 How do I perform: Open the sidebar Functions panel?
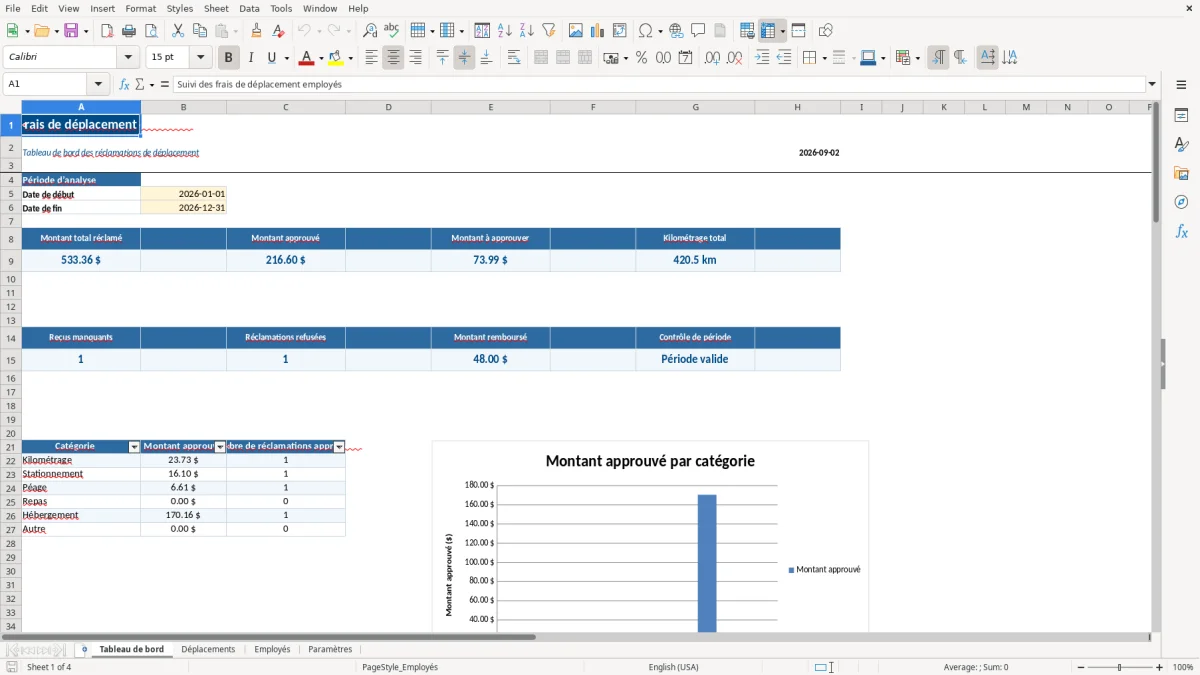(1181, 232)
